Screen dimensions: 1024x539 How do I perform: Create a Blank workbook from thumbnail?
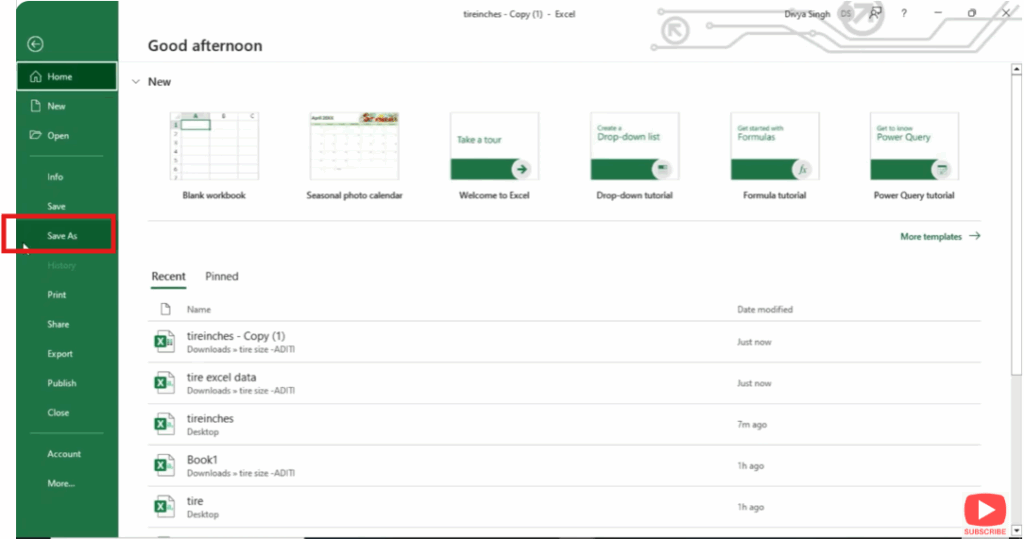(214, 146)
